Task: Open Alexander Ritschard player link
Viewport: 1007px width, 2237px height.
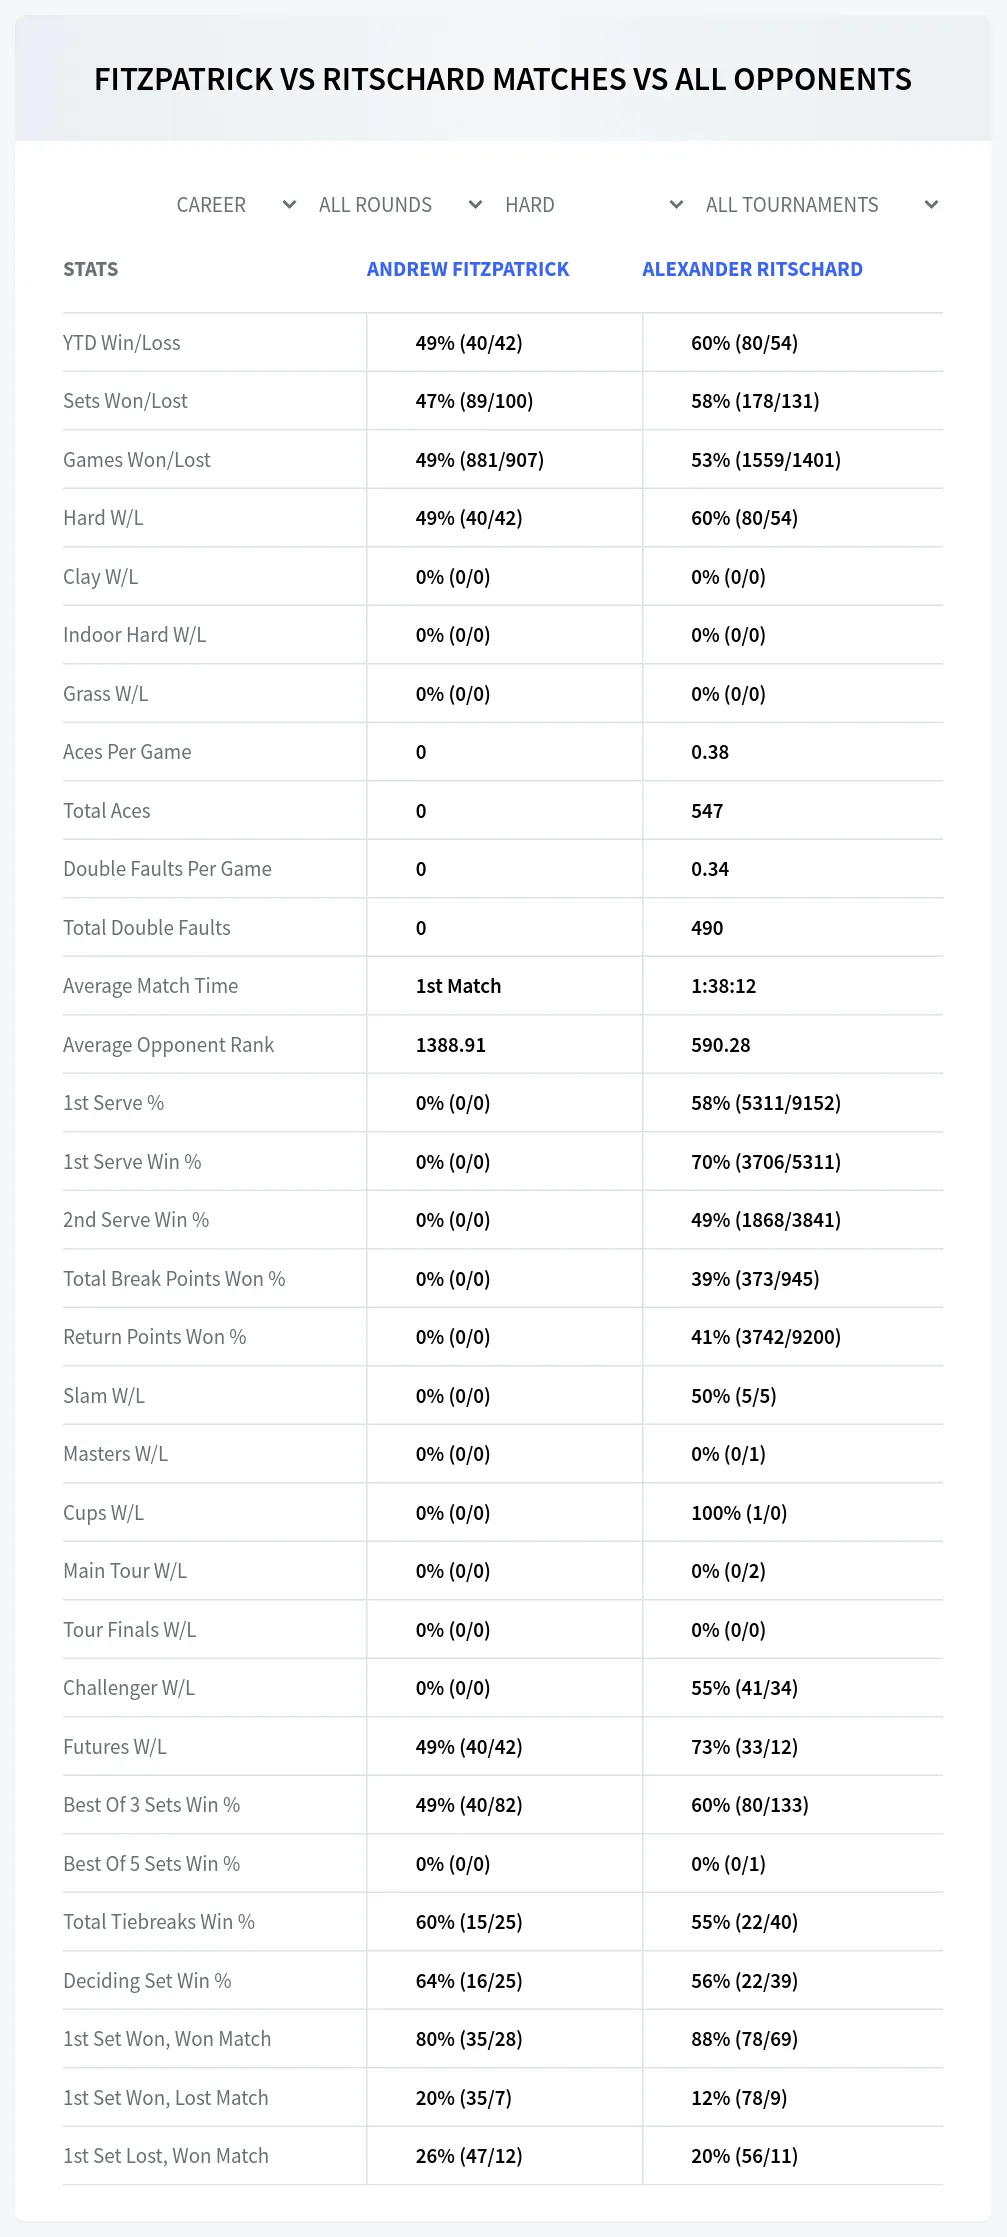Action: tap(752, 269)
